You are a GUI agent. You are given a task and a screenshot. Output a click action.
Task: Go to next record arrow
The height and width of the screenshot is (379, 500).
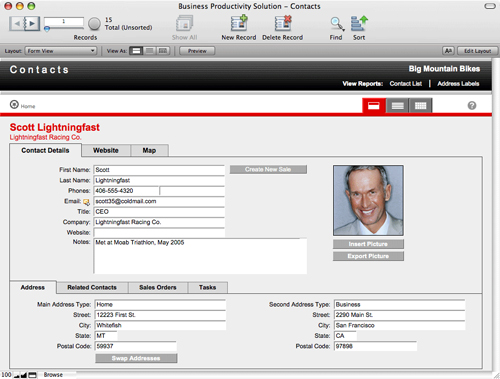[32, 24]
